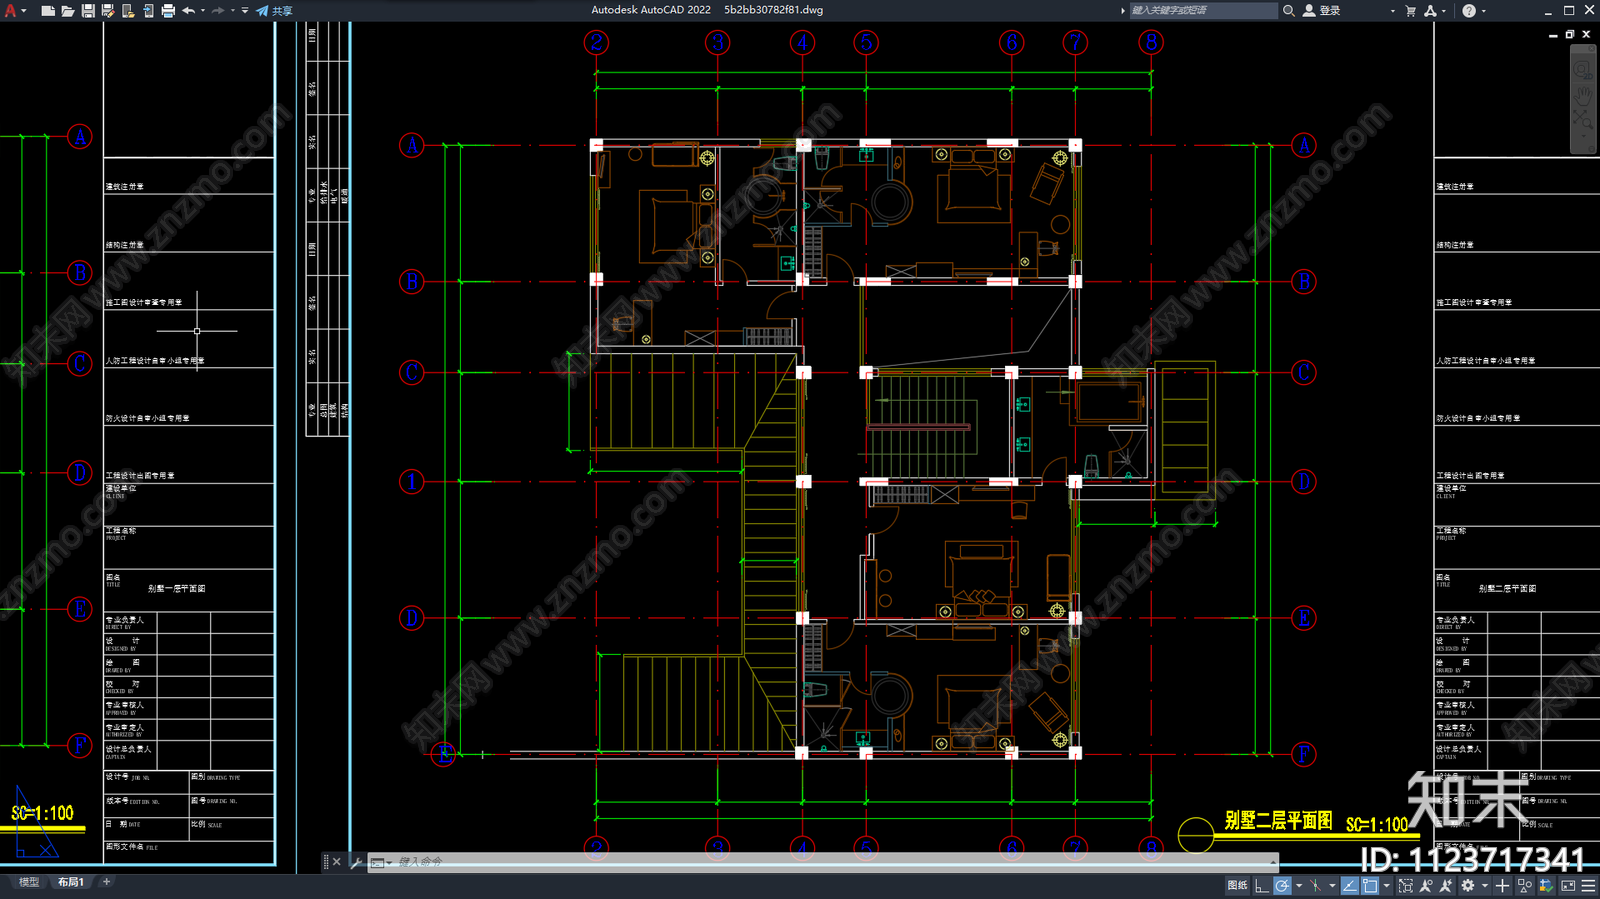Click the 共享 share button
This screenshot has width=1600, height=899.
click(275, 10)
